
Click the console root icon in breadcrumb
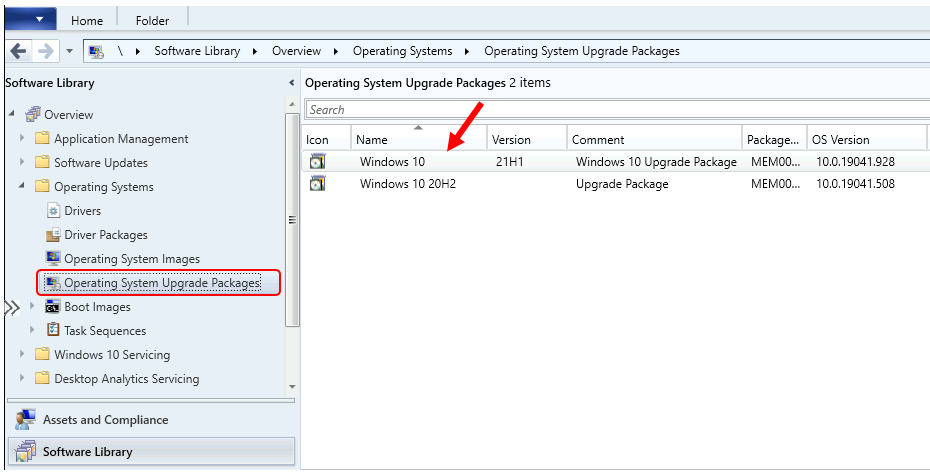(x=96, y=52)
